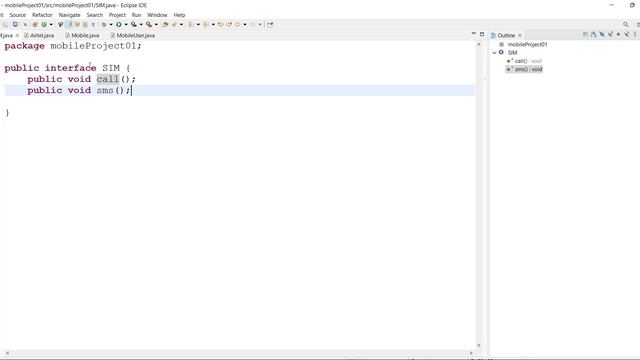Click the editor's vertical scrollbar down arrow

pyautogui.click(x=479, y=345)
